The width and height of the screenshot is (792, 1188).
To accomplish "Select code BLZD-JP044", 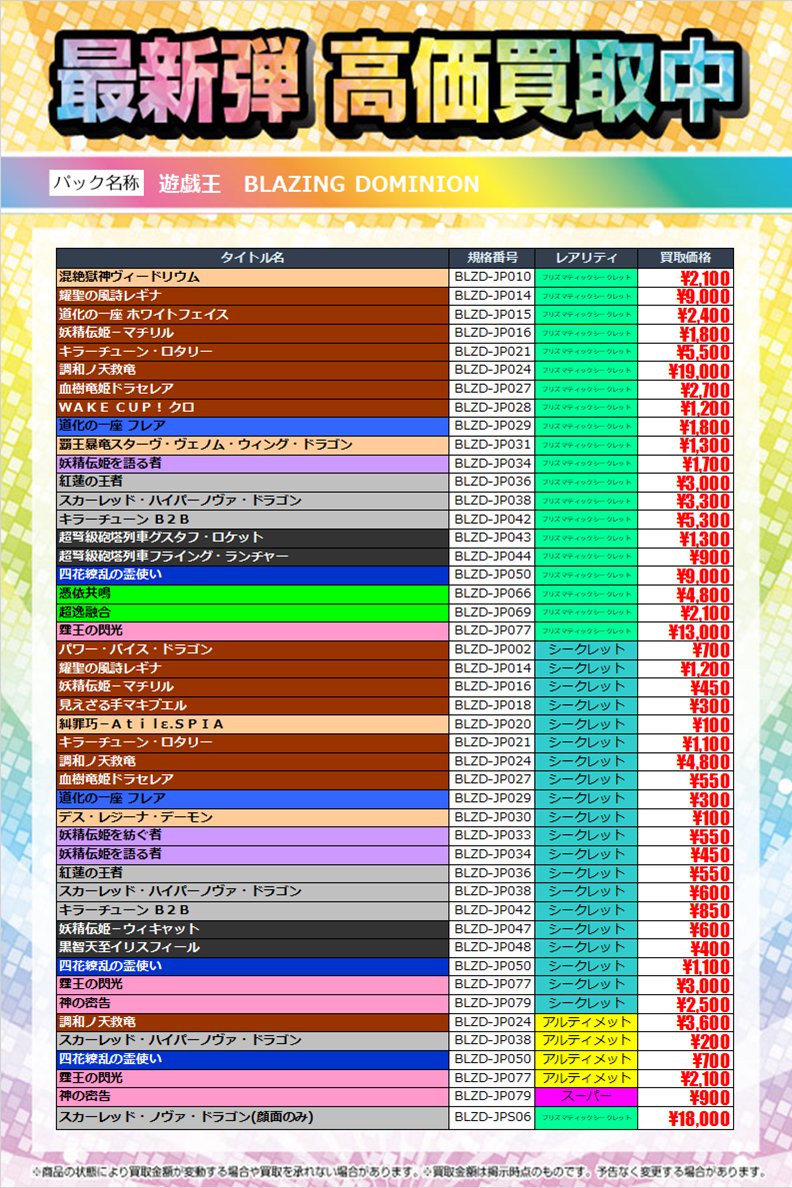I will click(493, 556).
